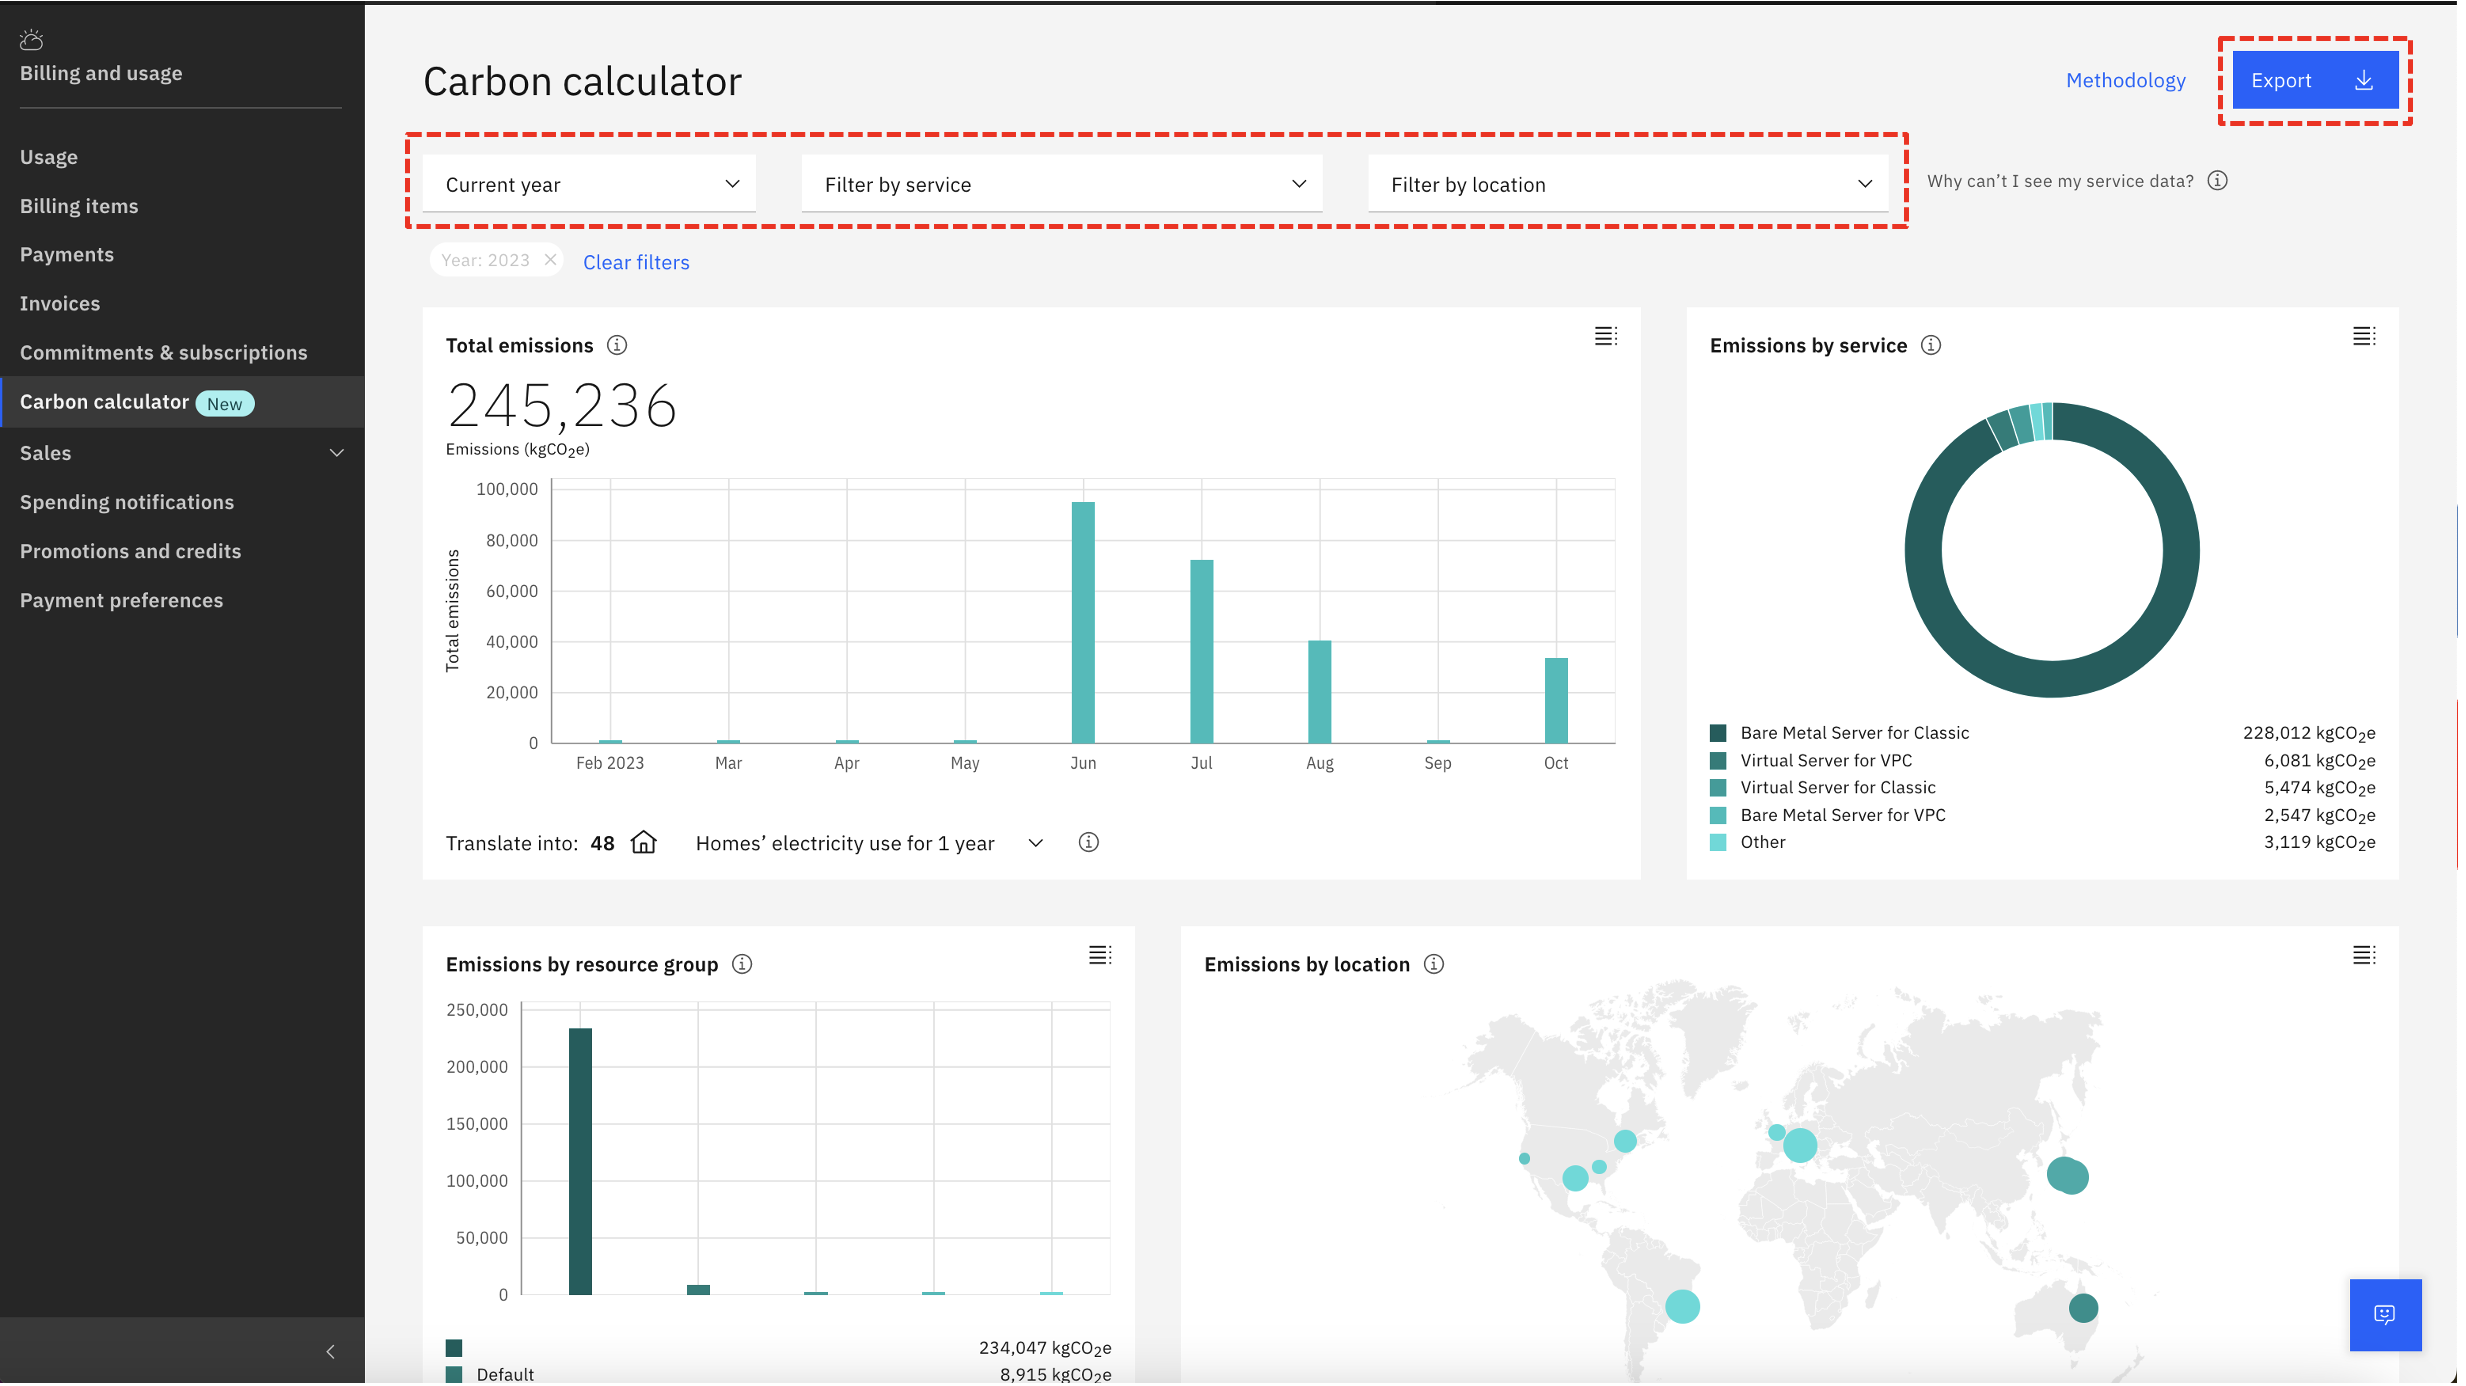The image size is (2466, 1386).
Task: Open the Current year dropdown
Action: [x=590, y=185]
